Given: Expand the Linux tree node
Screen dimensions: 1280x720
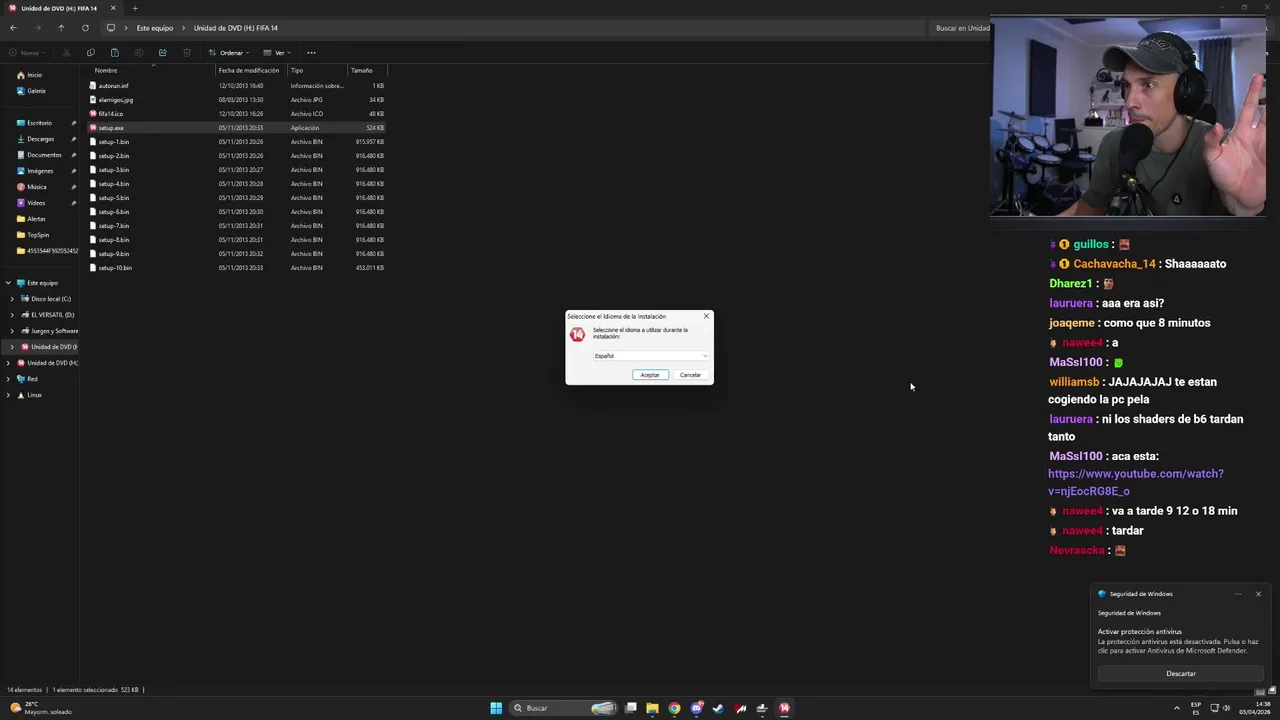Looking at the screenshot, I should (8, 395).
